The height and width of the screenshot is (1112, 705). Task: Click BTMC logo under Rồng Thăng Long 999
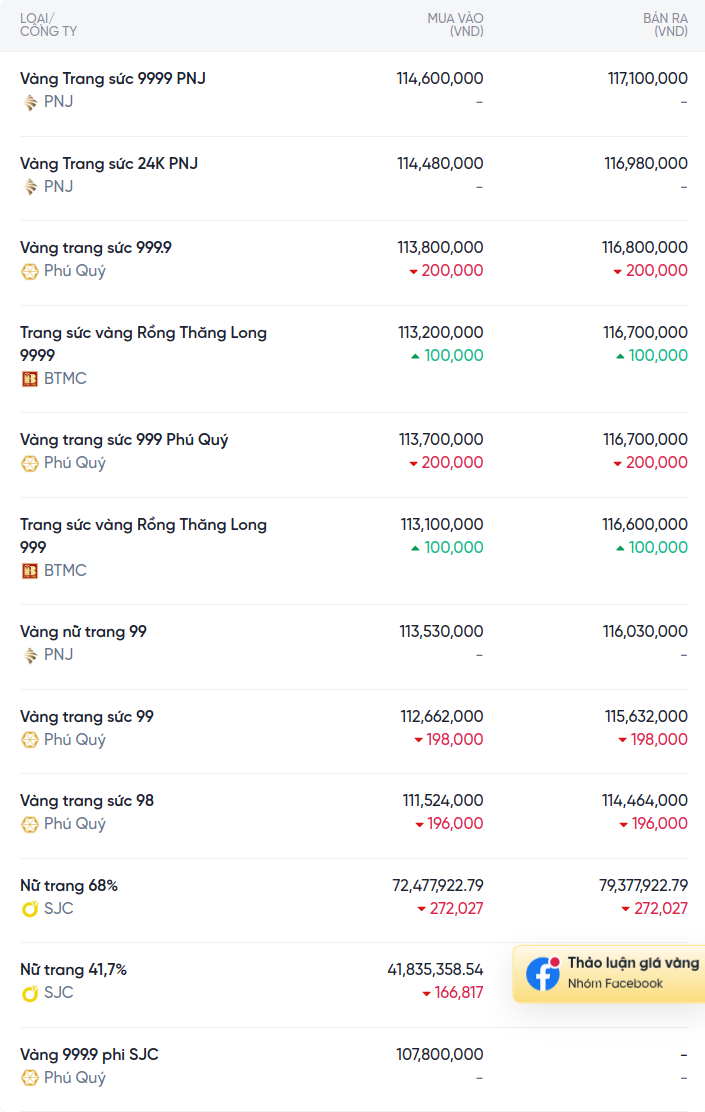(30, 571)
